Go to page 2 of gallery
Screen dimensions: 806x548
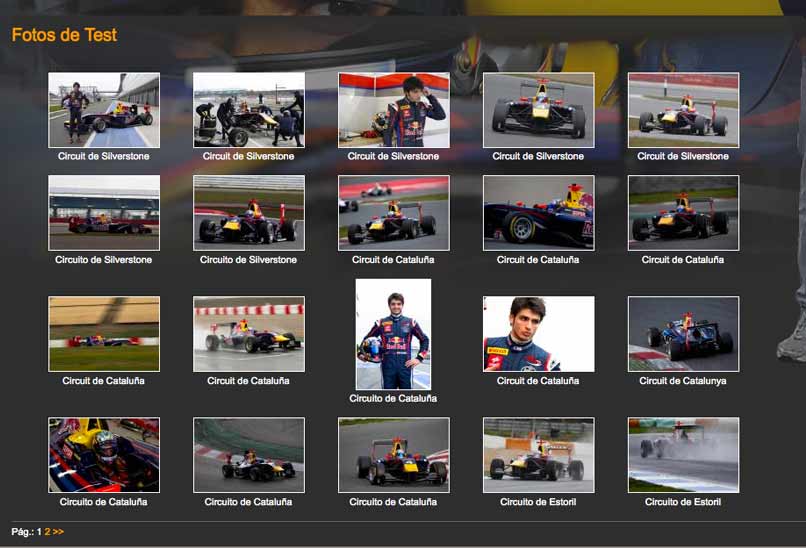pyautogui.click(x=47, y=532)
